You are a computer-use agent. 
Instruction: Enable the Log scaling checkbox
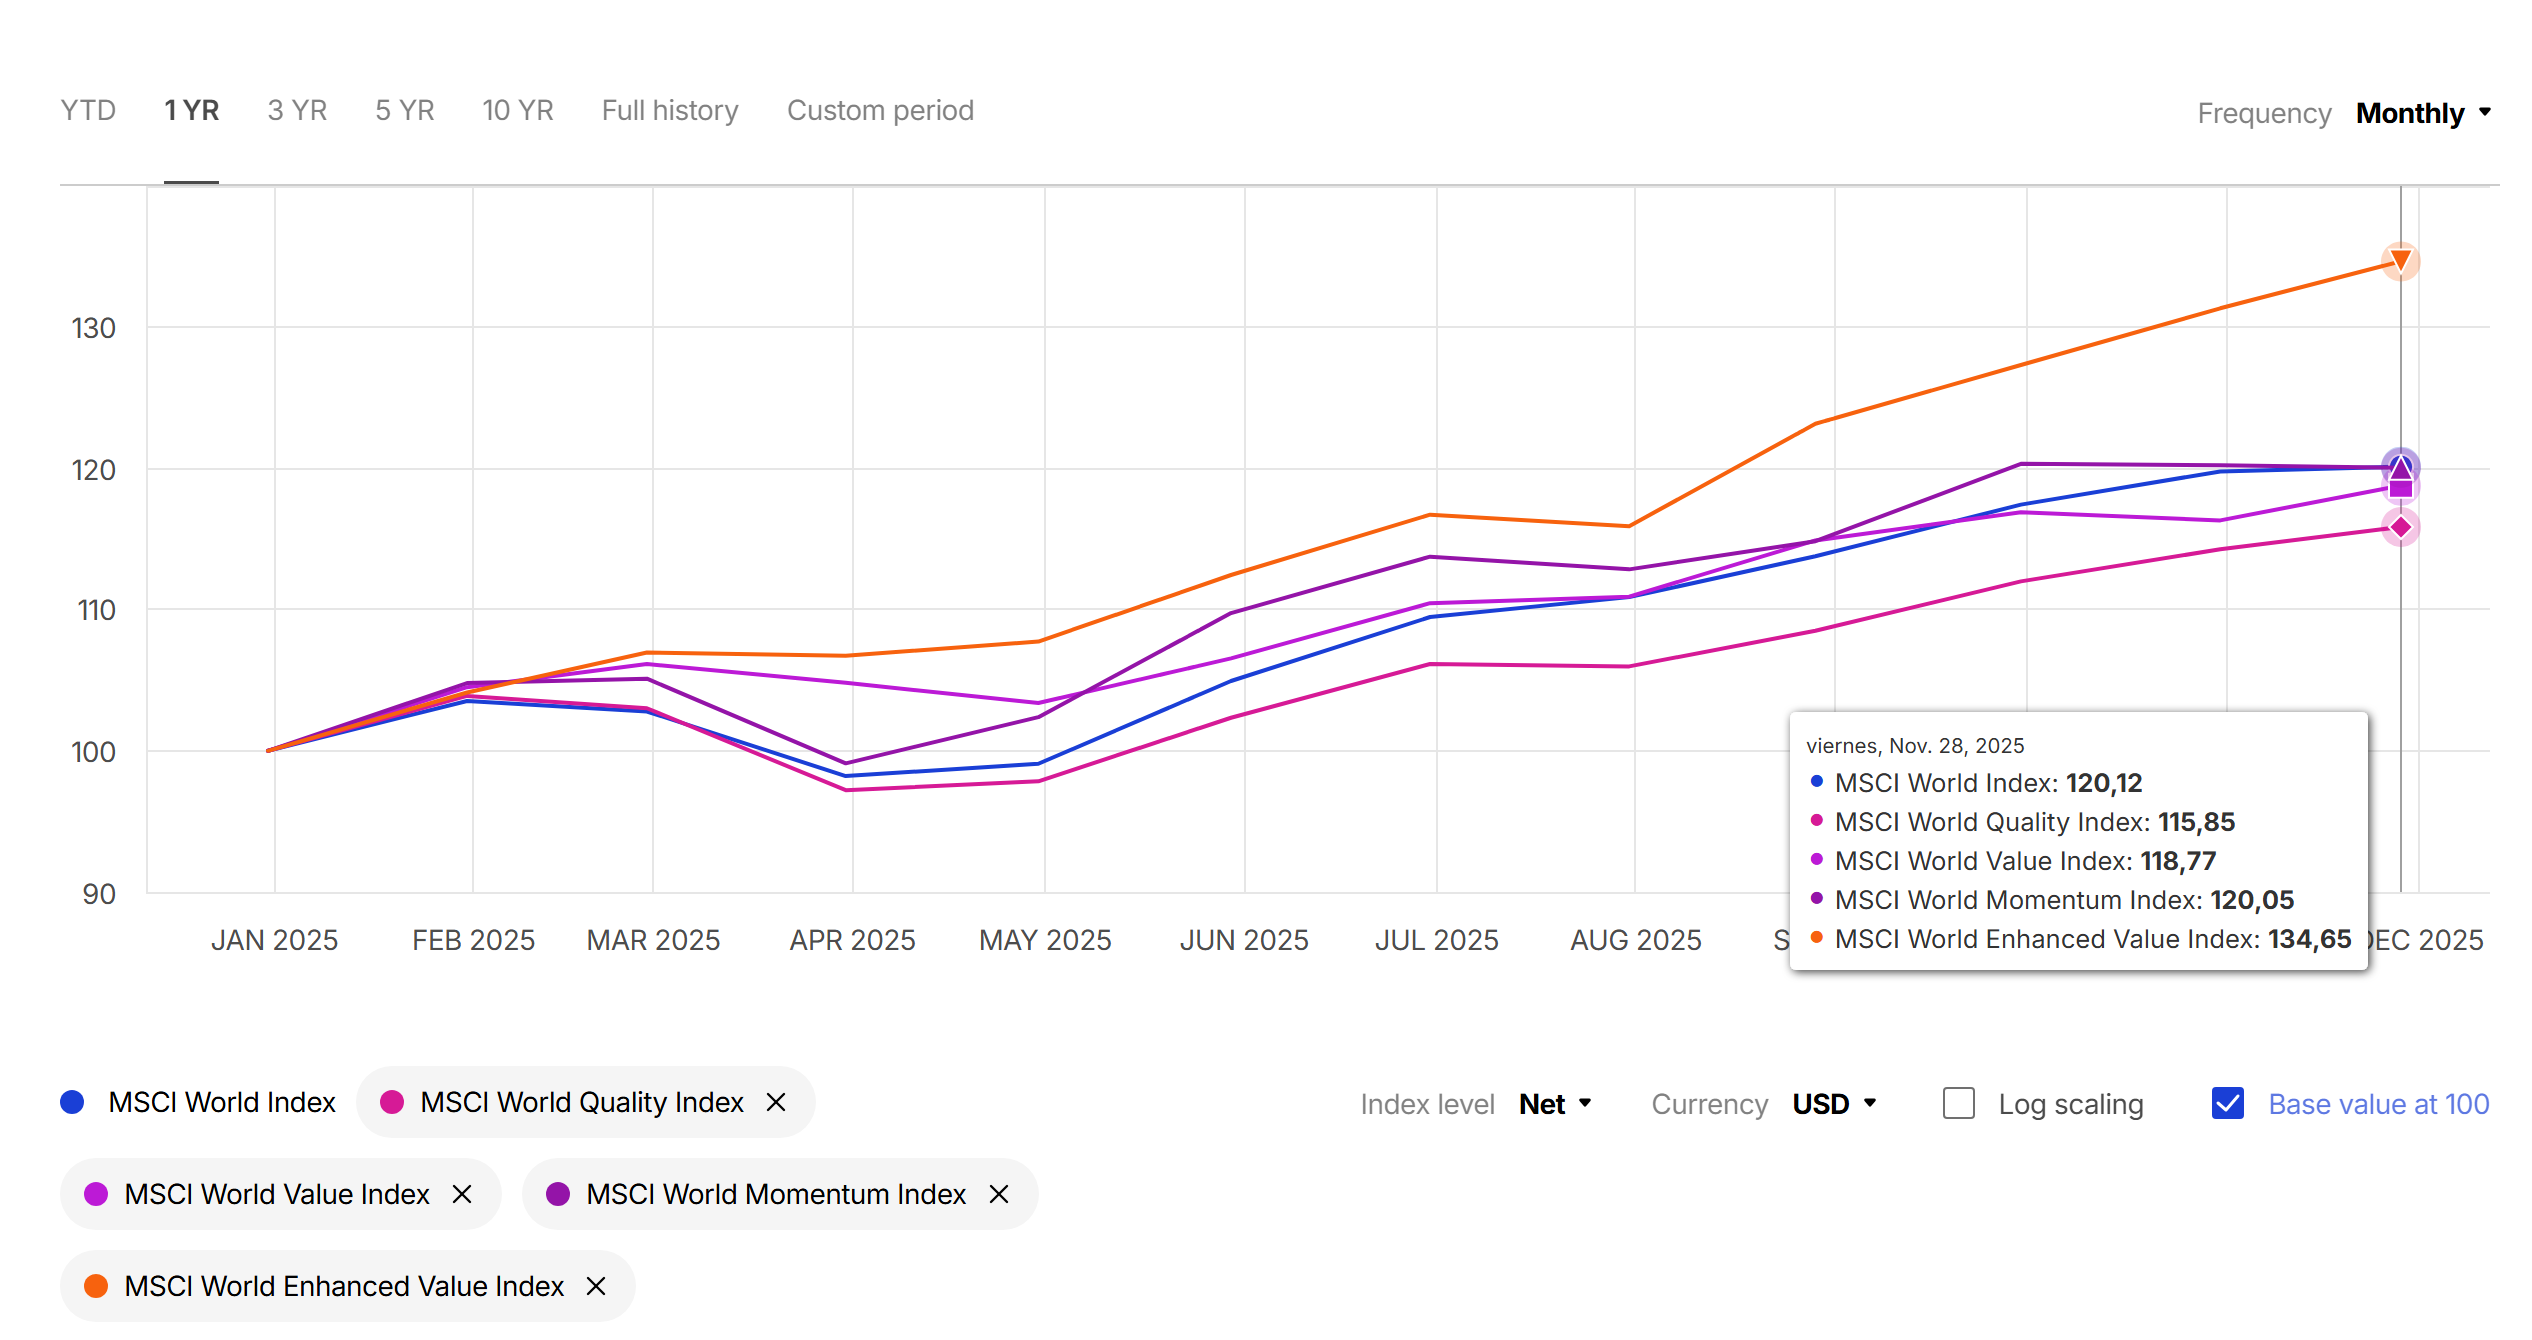[1958, 1104]
